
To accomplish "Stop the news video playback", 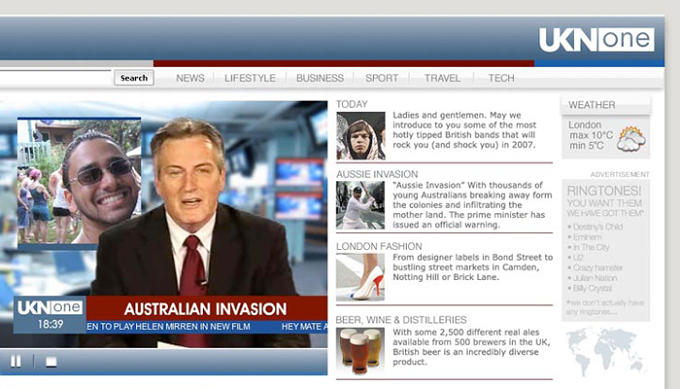I will (x=51, y=362).
